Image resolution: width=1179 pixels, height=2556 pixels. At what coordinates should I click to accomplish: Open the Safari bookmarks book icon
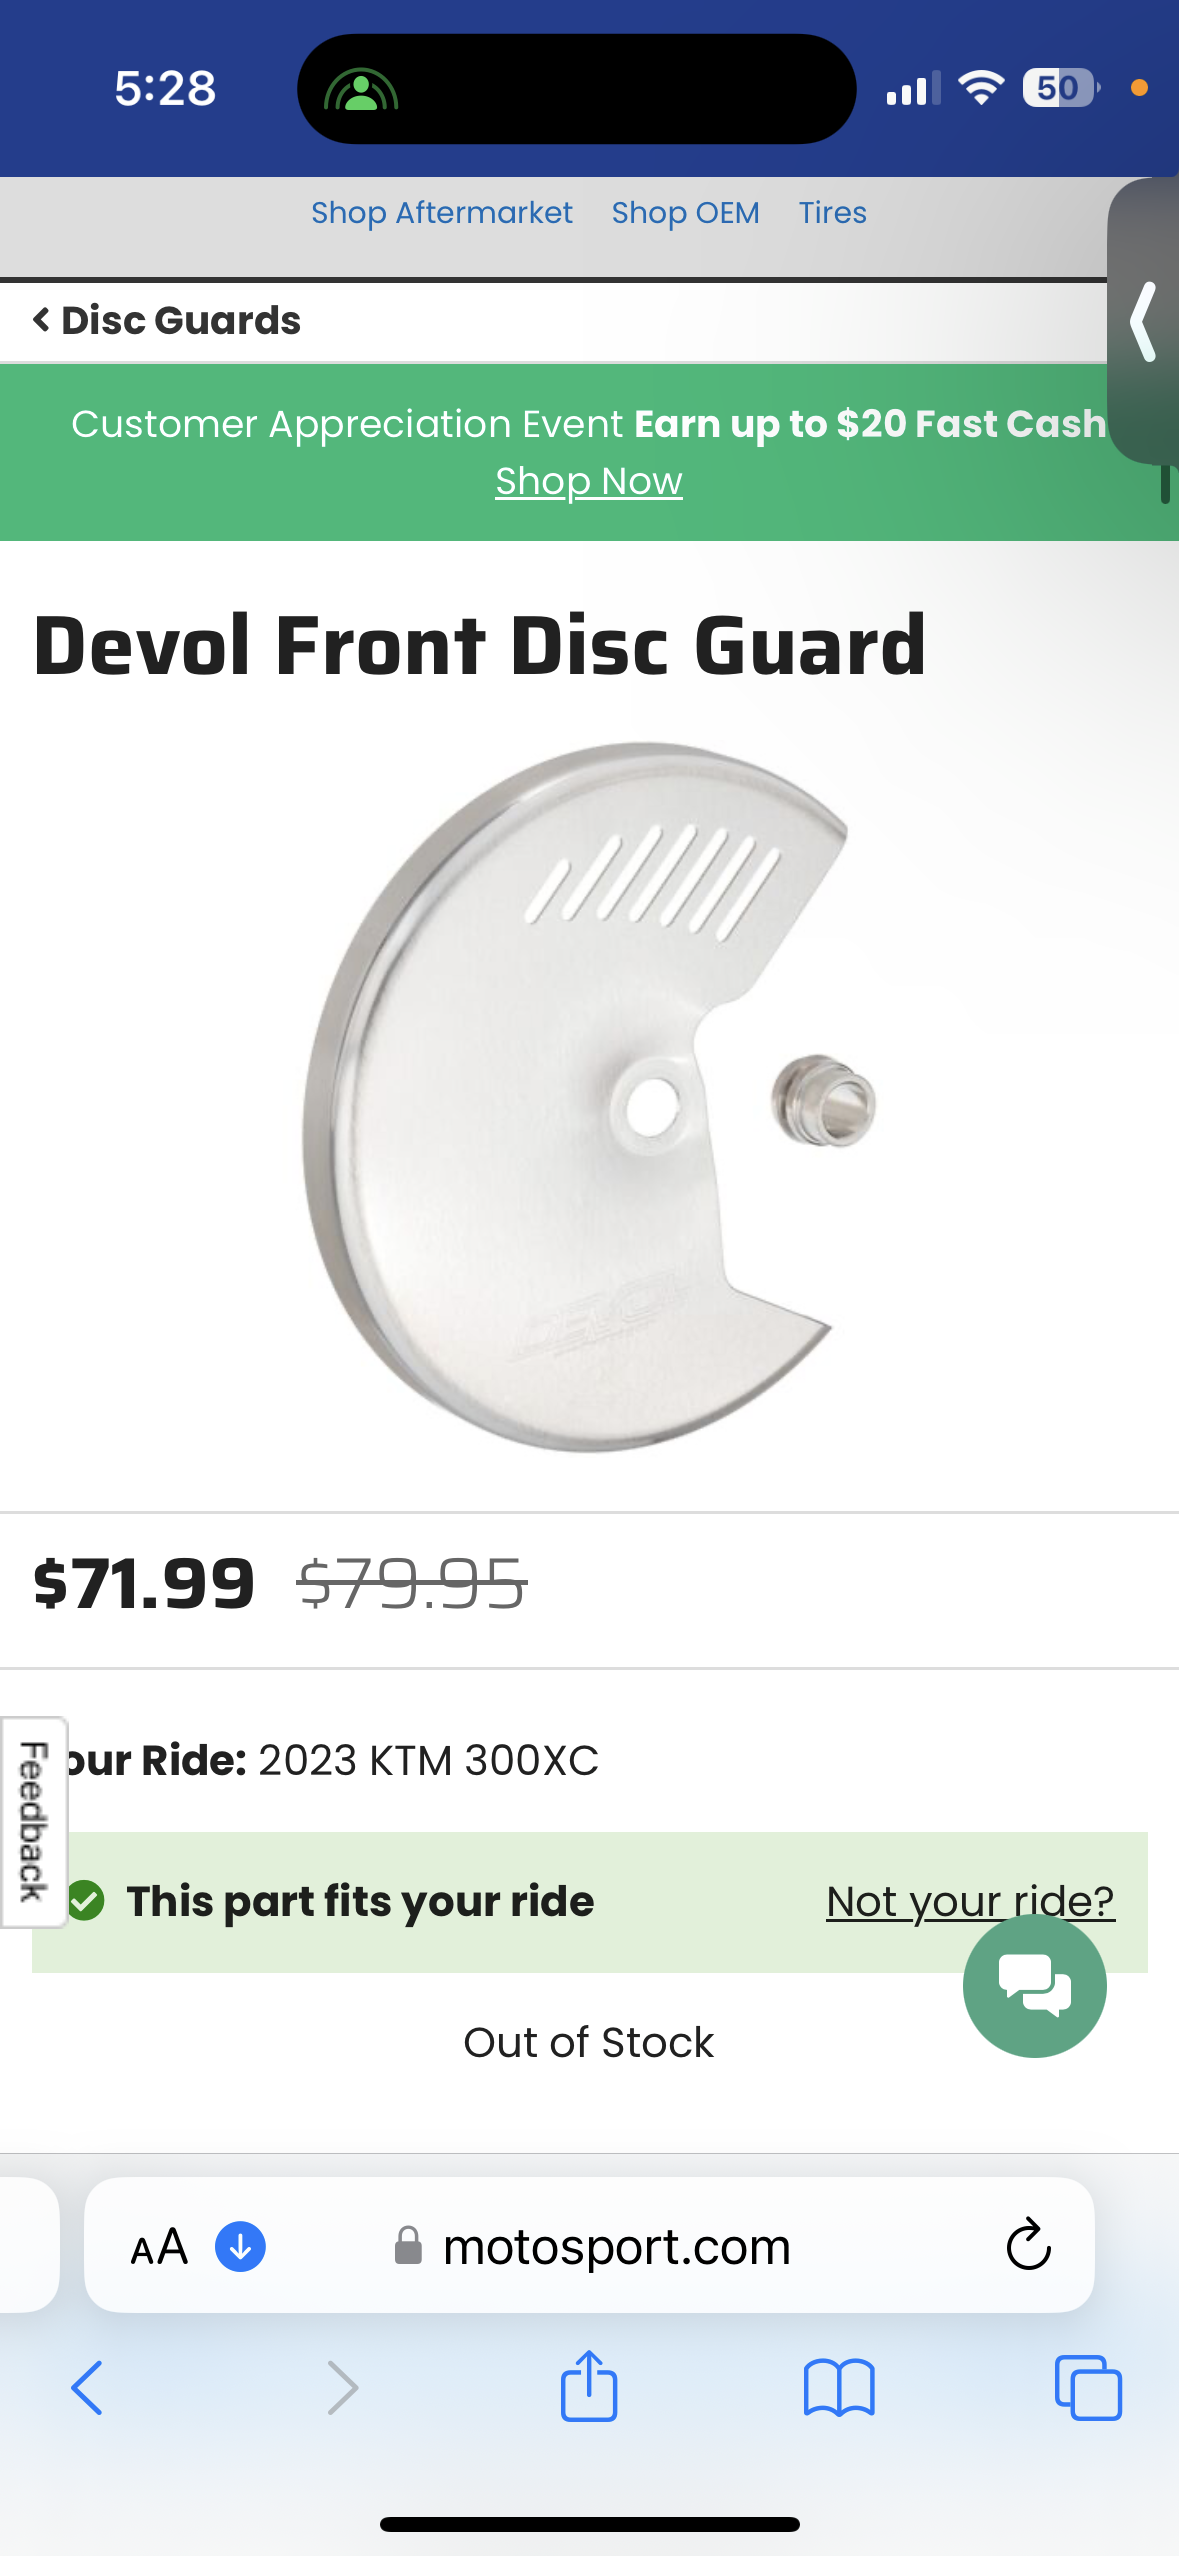(839, 2388)
